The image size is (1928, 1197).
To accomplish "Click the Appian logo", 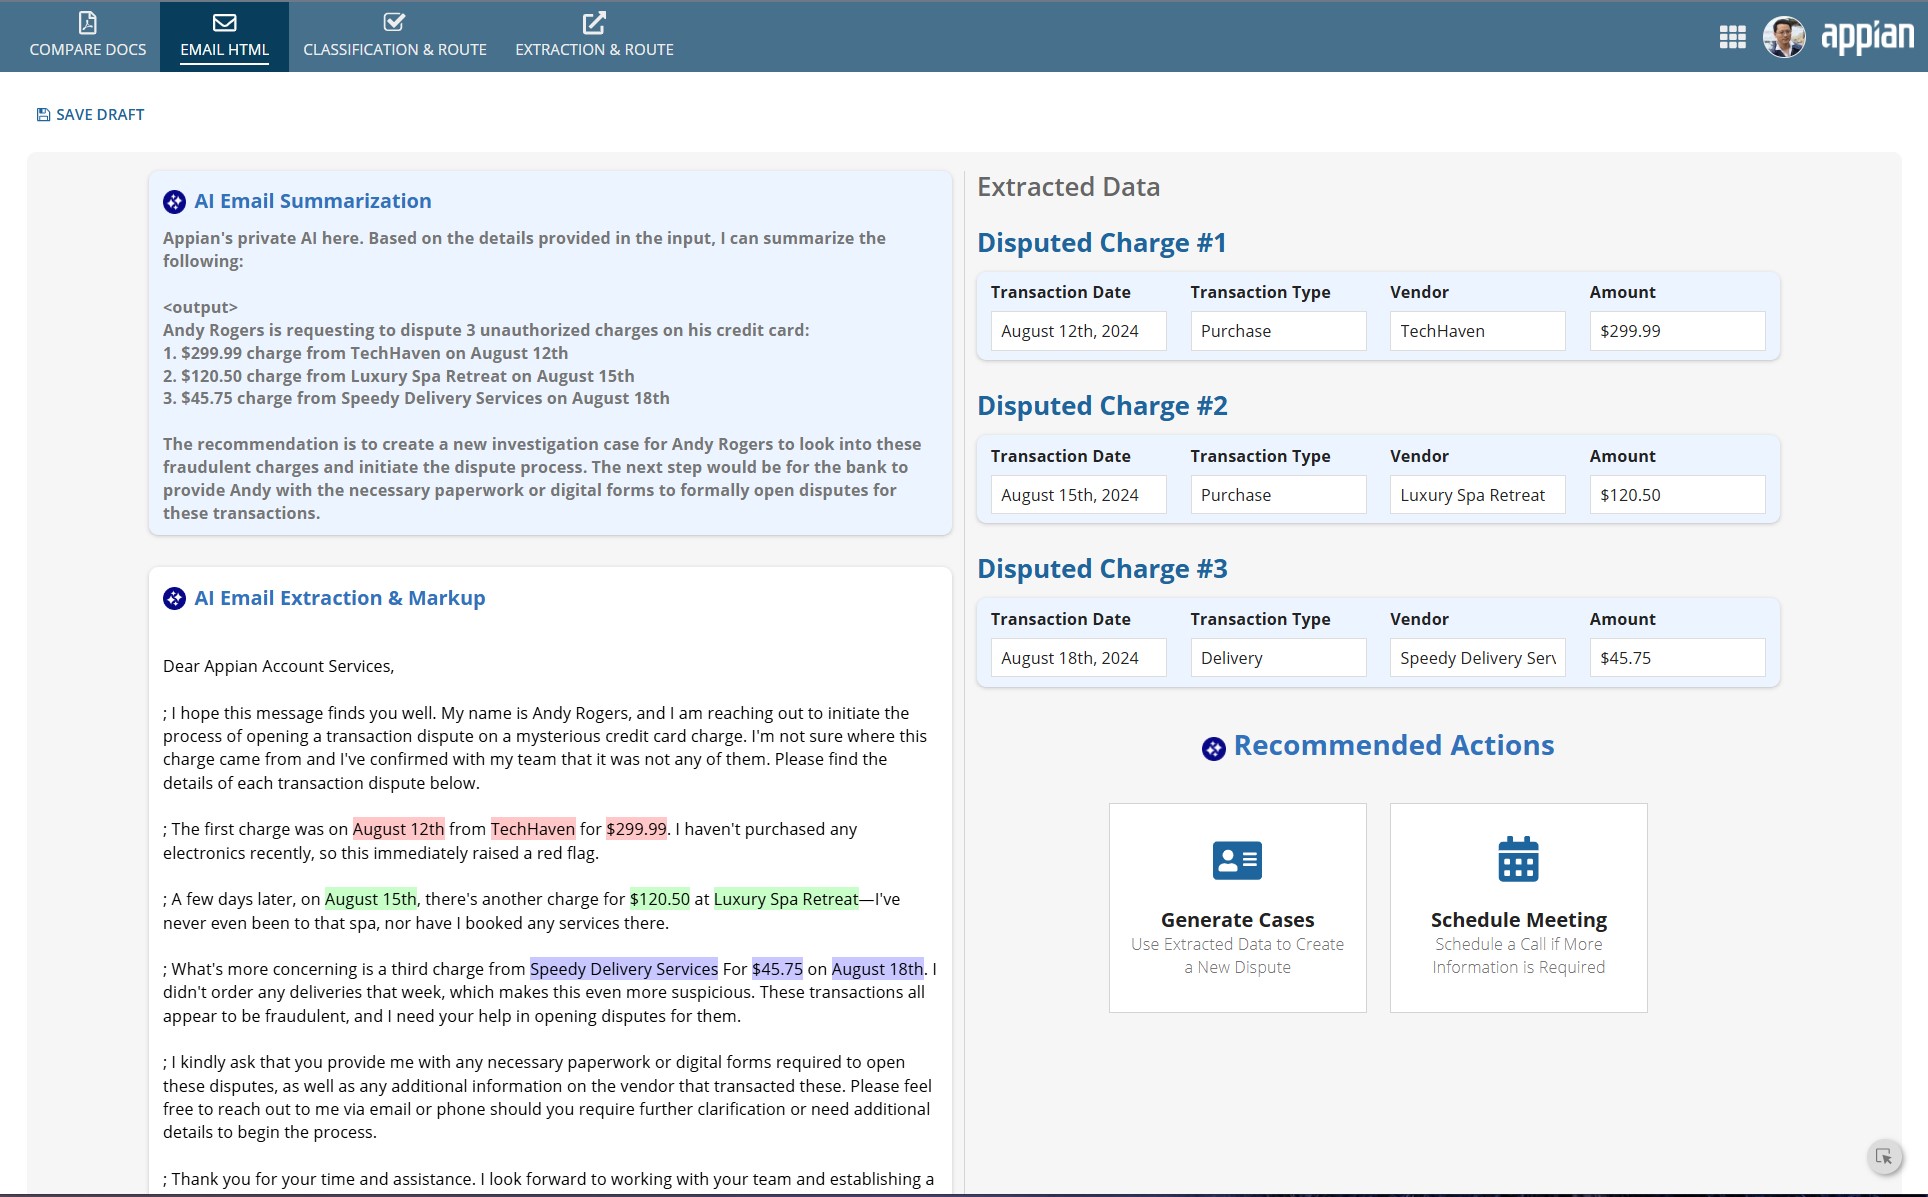I will point(1867,37).
